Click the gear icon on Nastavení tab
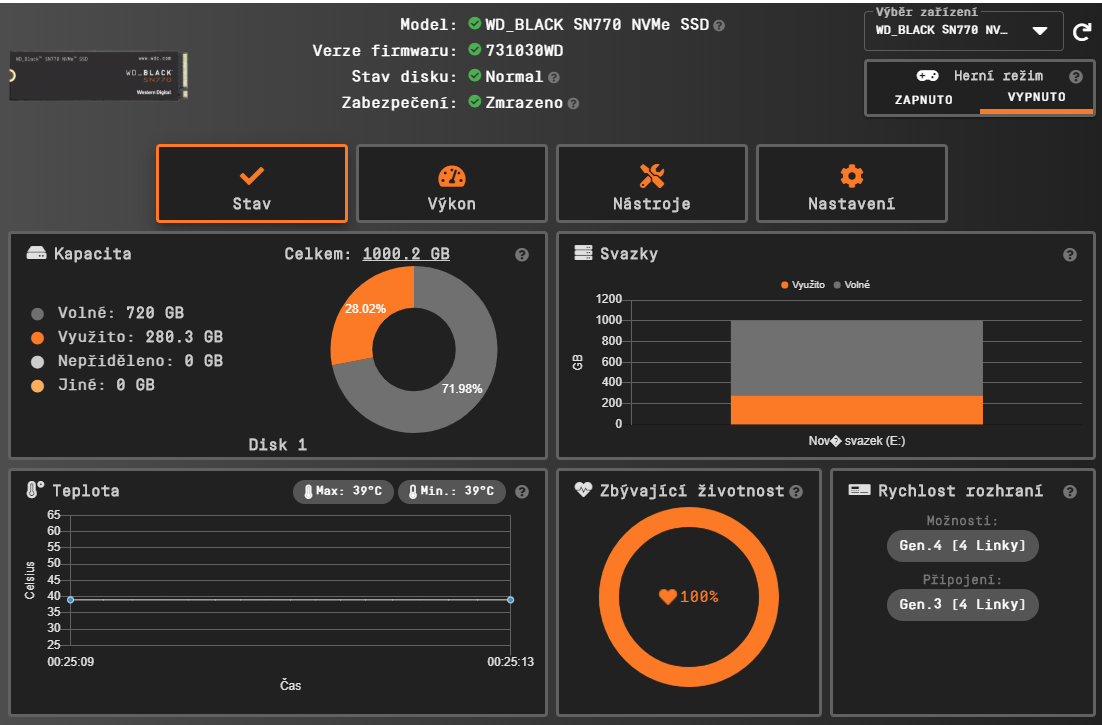 851,176
